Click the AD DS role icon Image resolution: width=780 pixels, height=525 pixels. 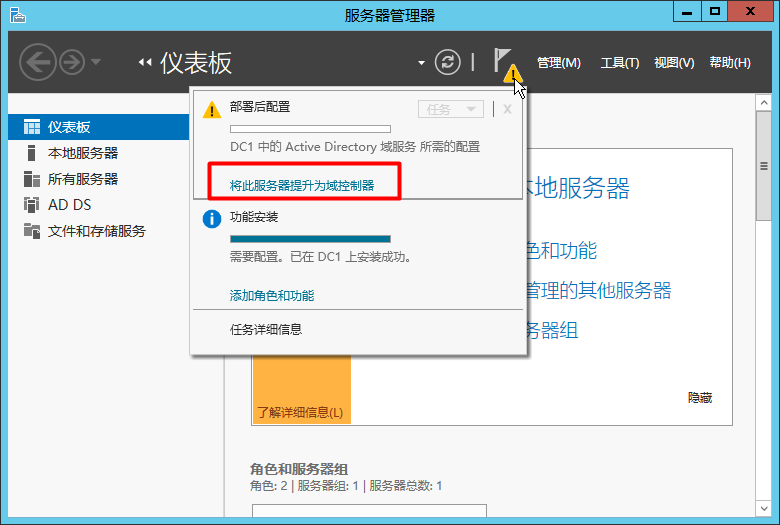[x=31, y=205]
